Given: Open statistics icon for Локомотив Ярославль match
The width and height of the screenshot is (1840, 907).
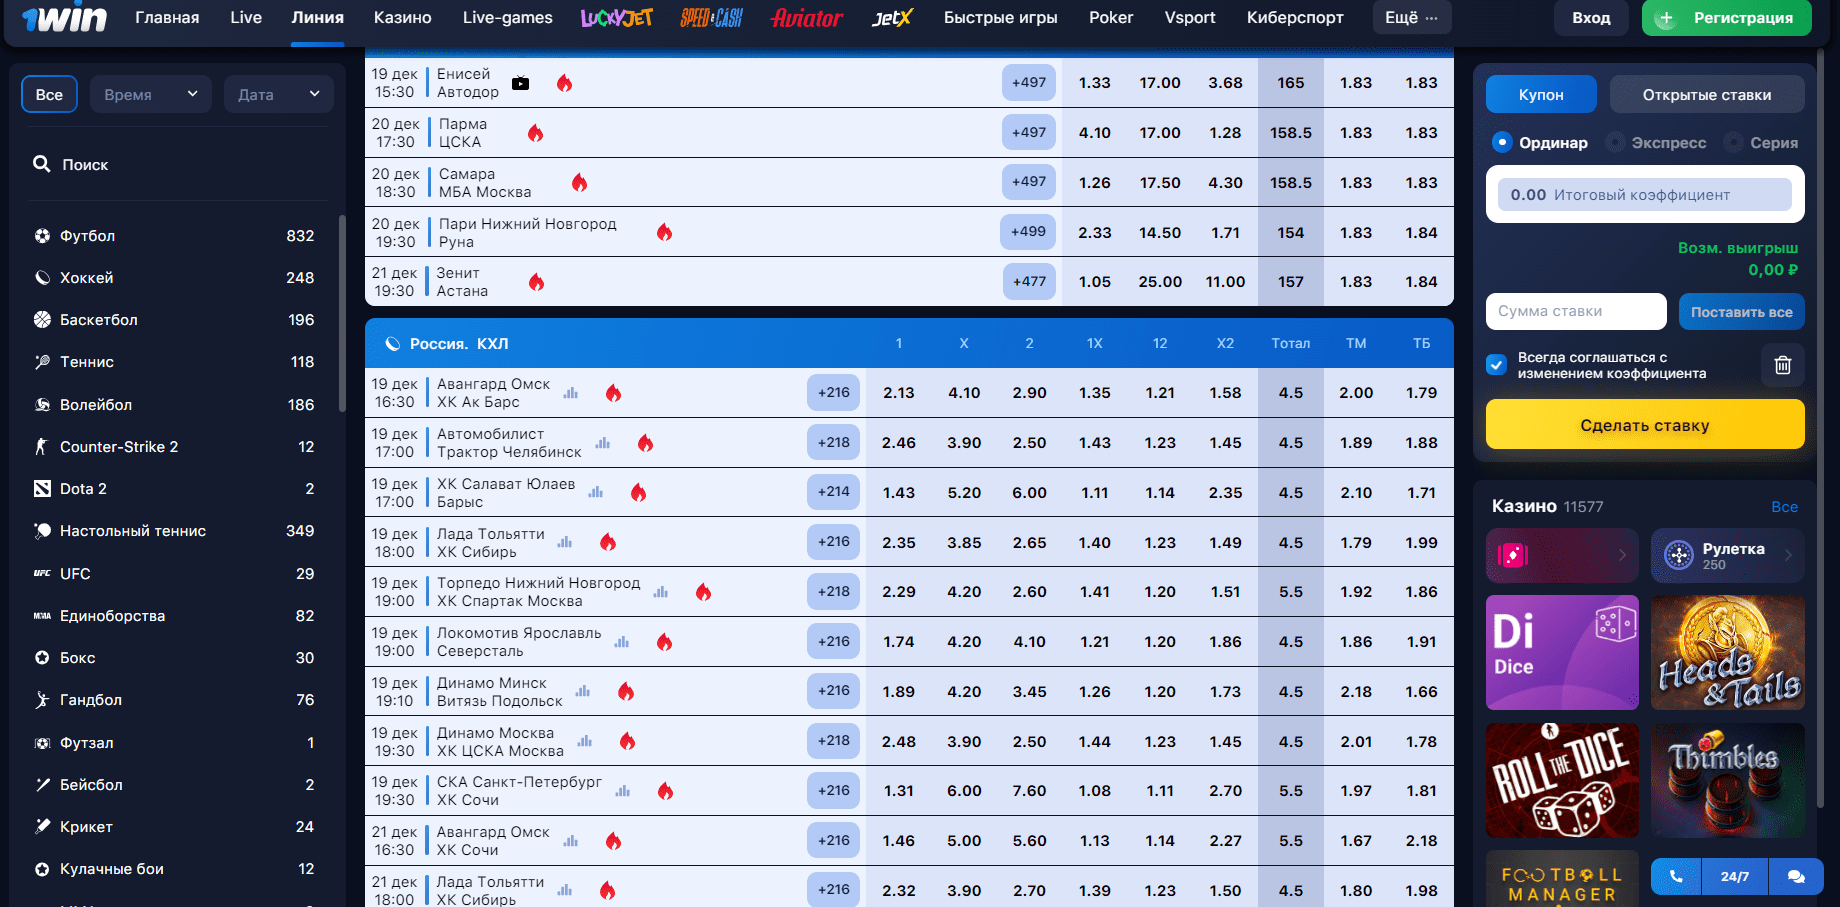Looking at the screenshot, I should (x=622, y=642).
